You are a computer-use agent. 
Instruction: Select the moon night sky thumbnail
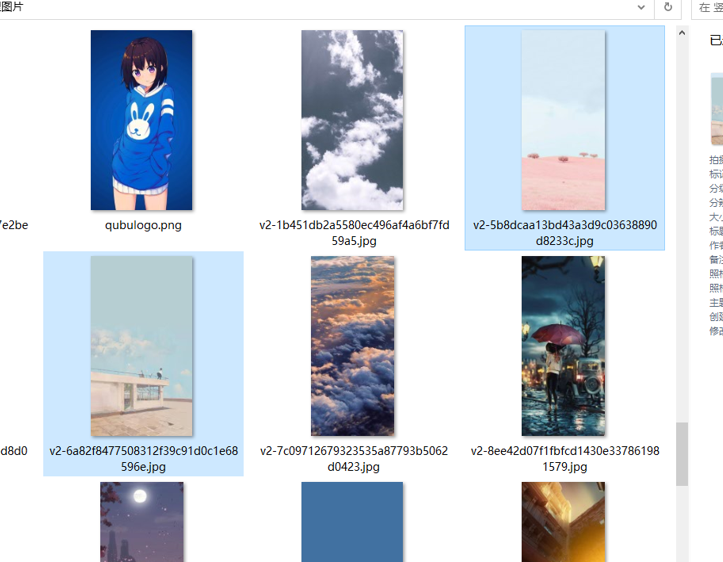click(142, 522)
